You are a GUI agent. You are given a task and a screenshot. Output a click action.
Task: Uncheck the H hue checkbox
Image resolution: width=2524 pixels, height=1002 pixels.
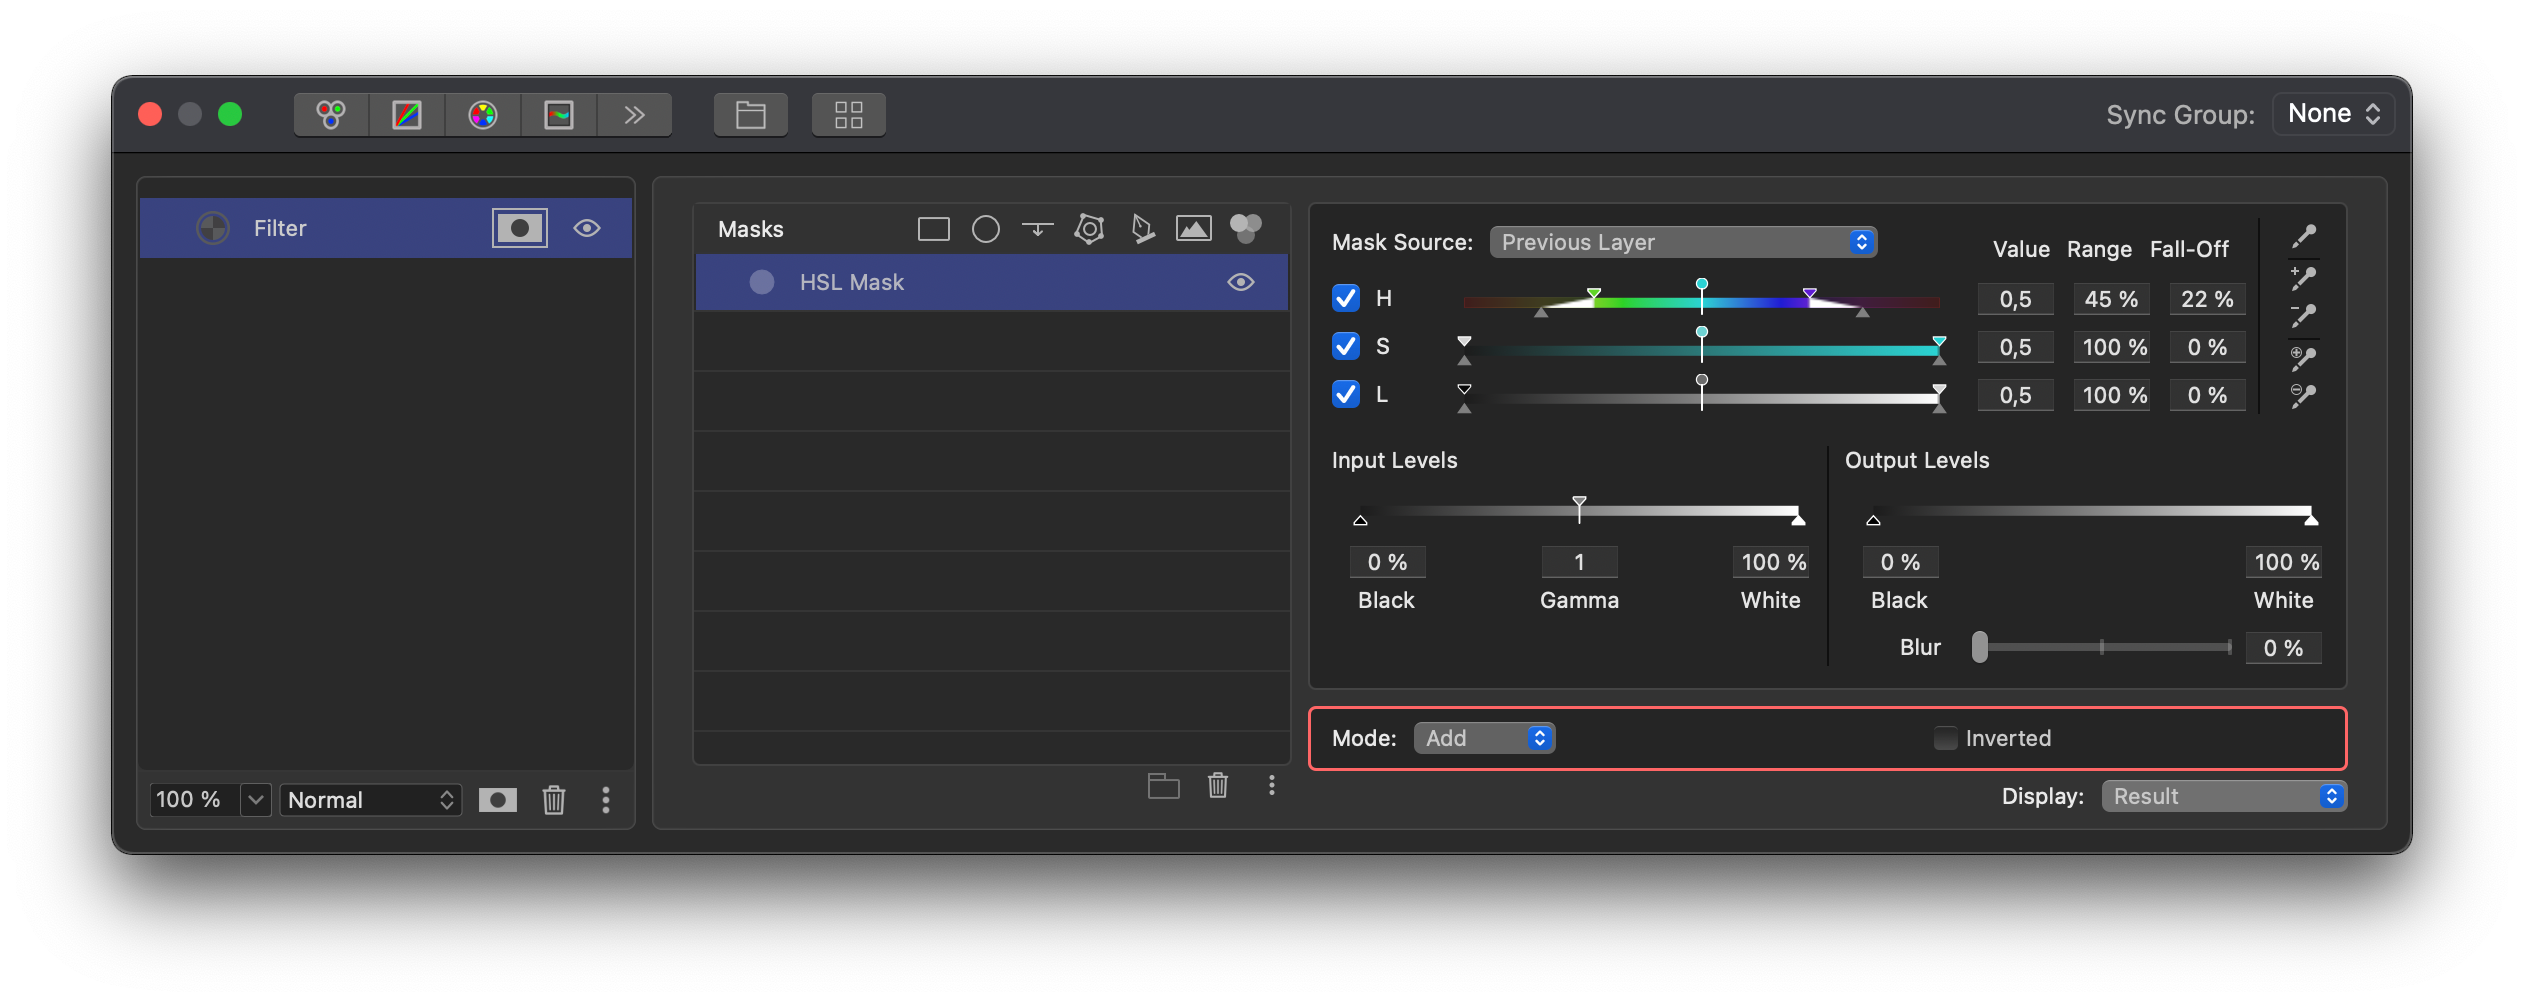point(1346,299)
